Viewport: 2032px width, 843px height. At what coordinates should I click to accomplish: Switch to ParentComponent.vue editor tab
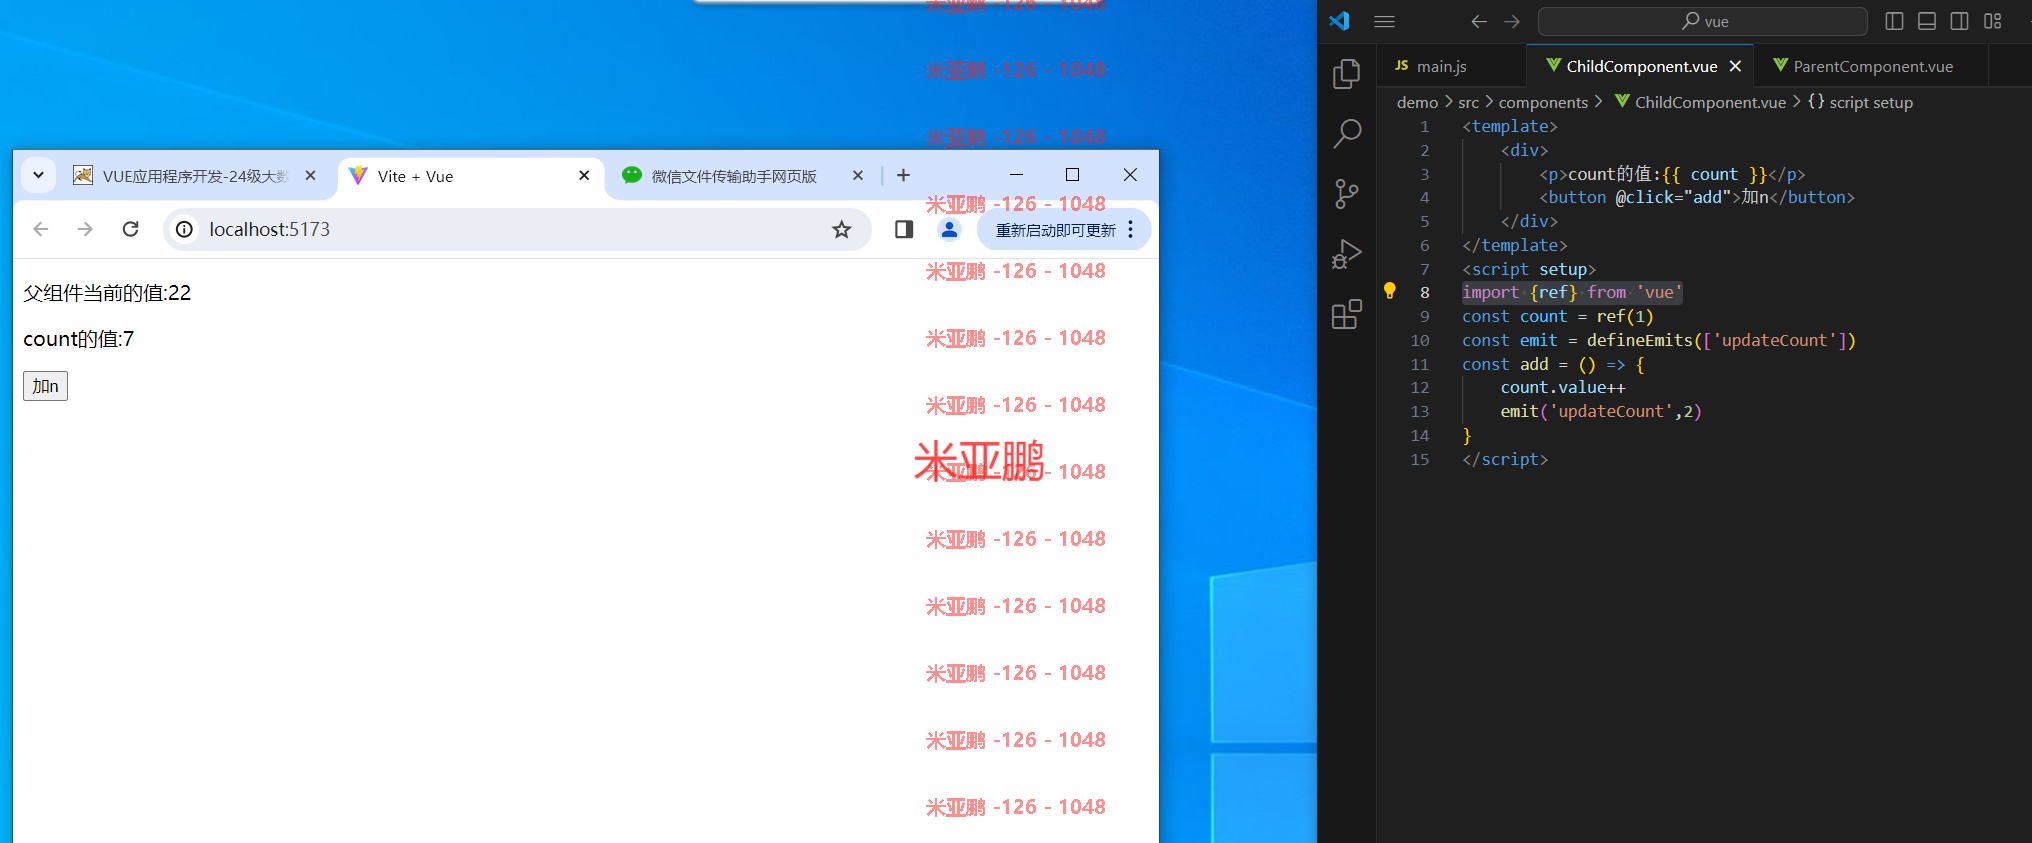point(1872,66)
